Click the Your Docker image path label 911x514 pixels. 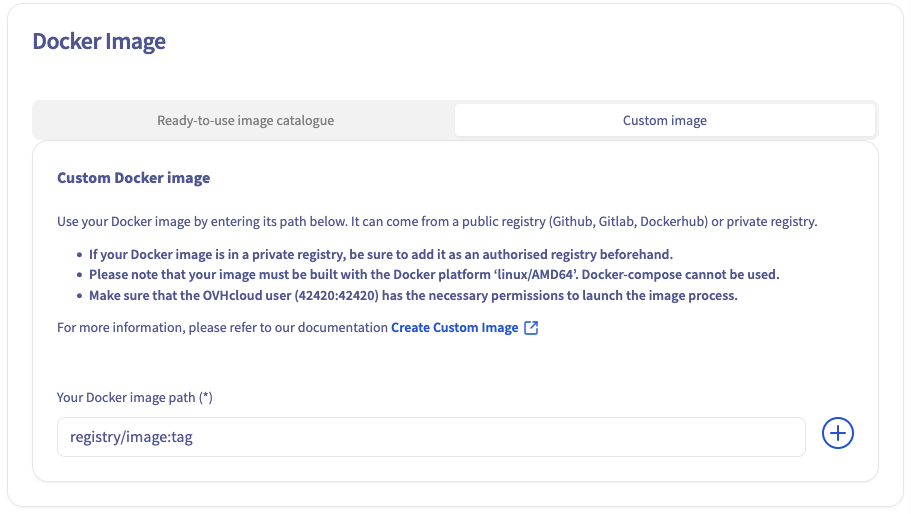(134, 398)
